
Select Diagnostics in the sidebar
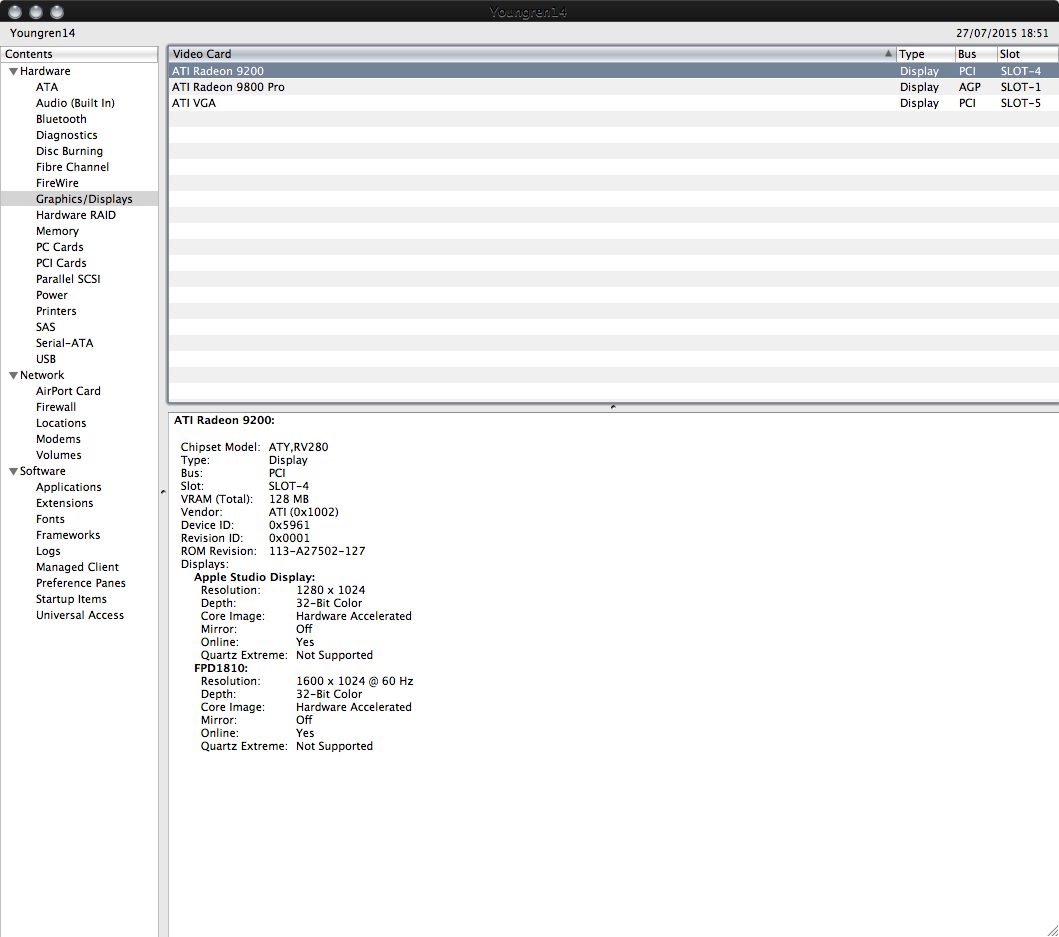click(66, 135)
